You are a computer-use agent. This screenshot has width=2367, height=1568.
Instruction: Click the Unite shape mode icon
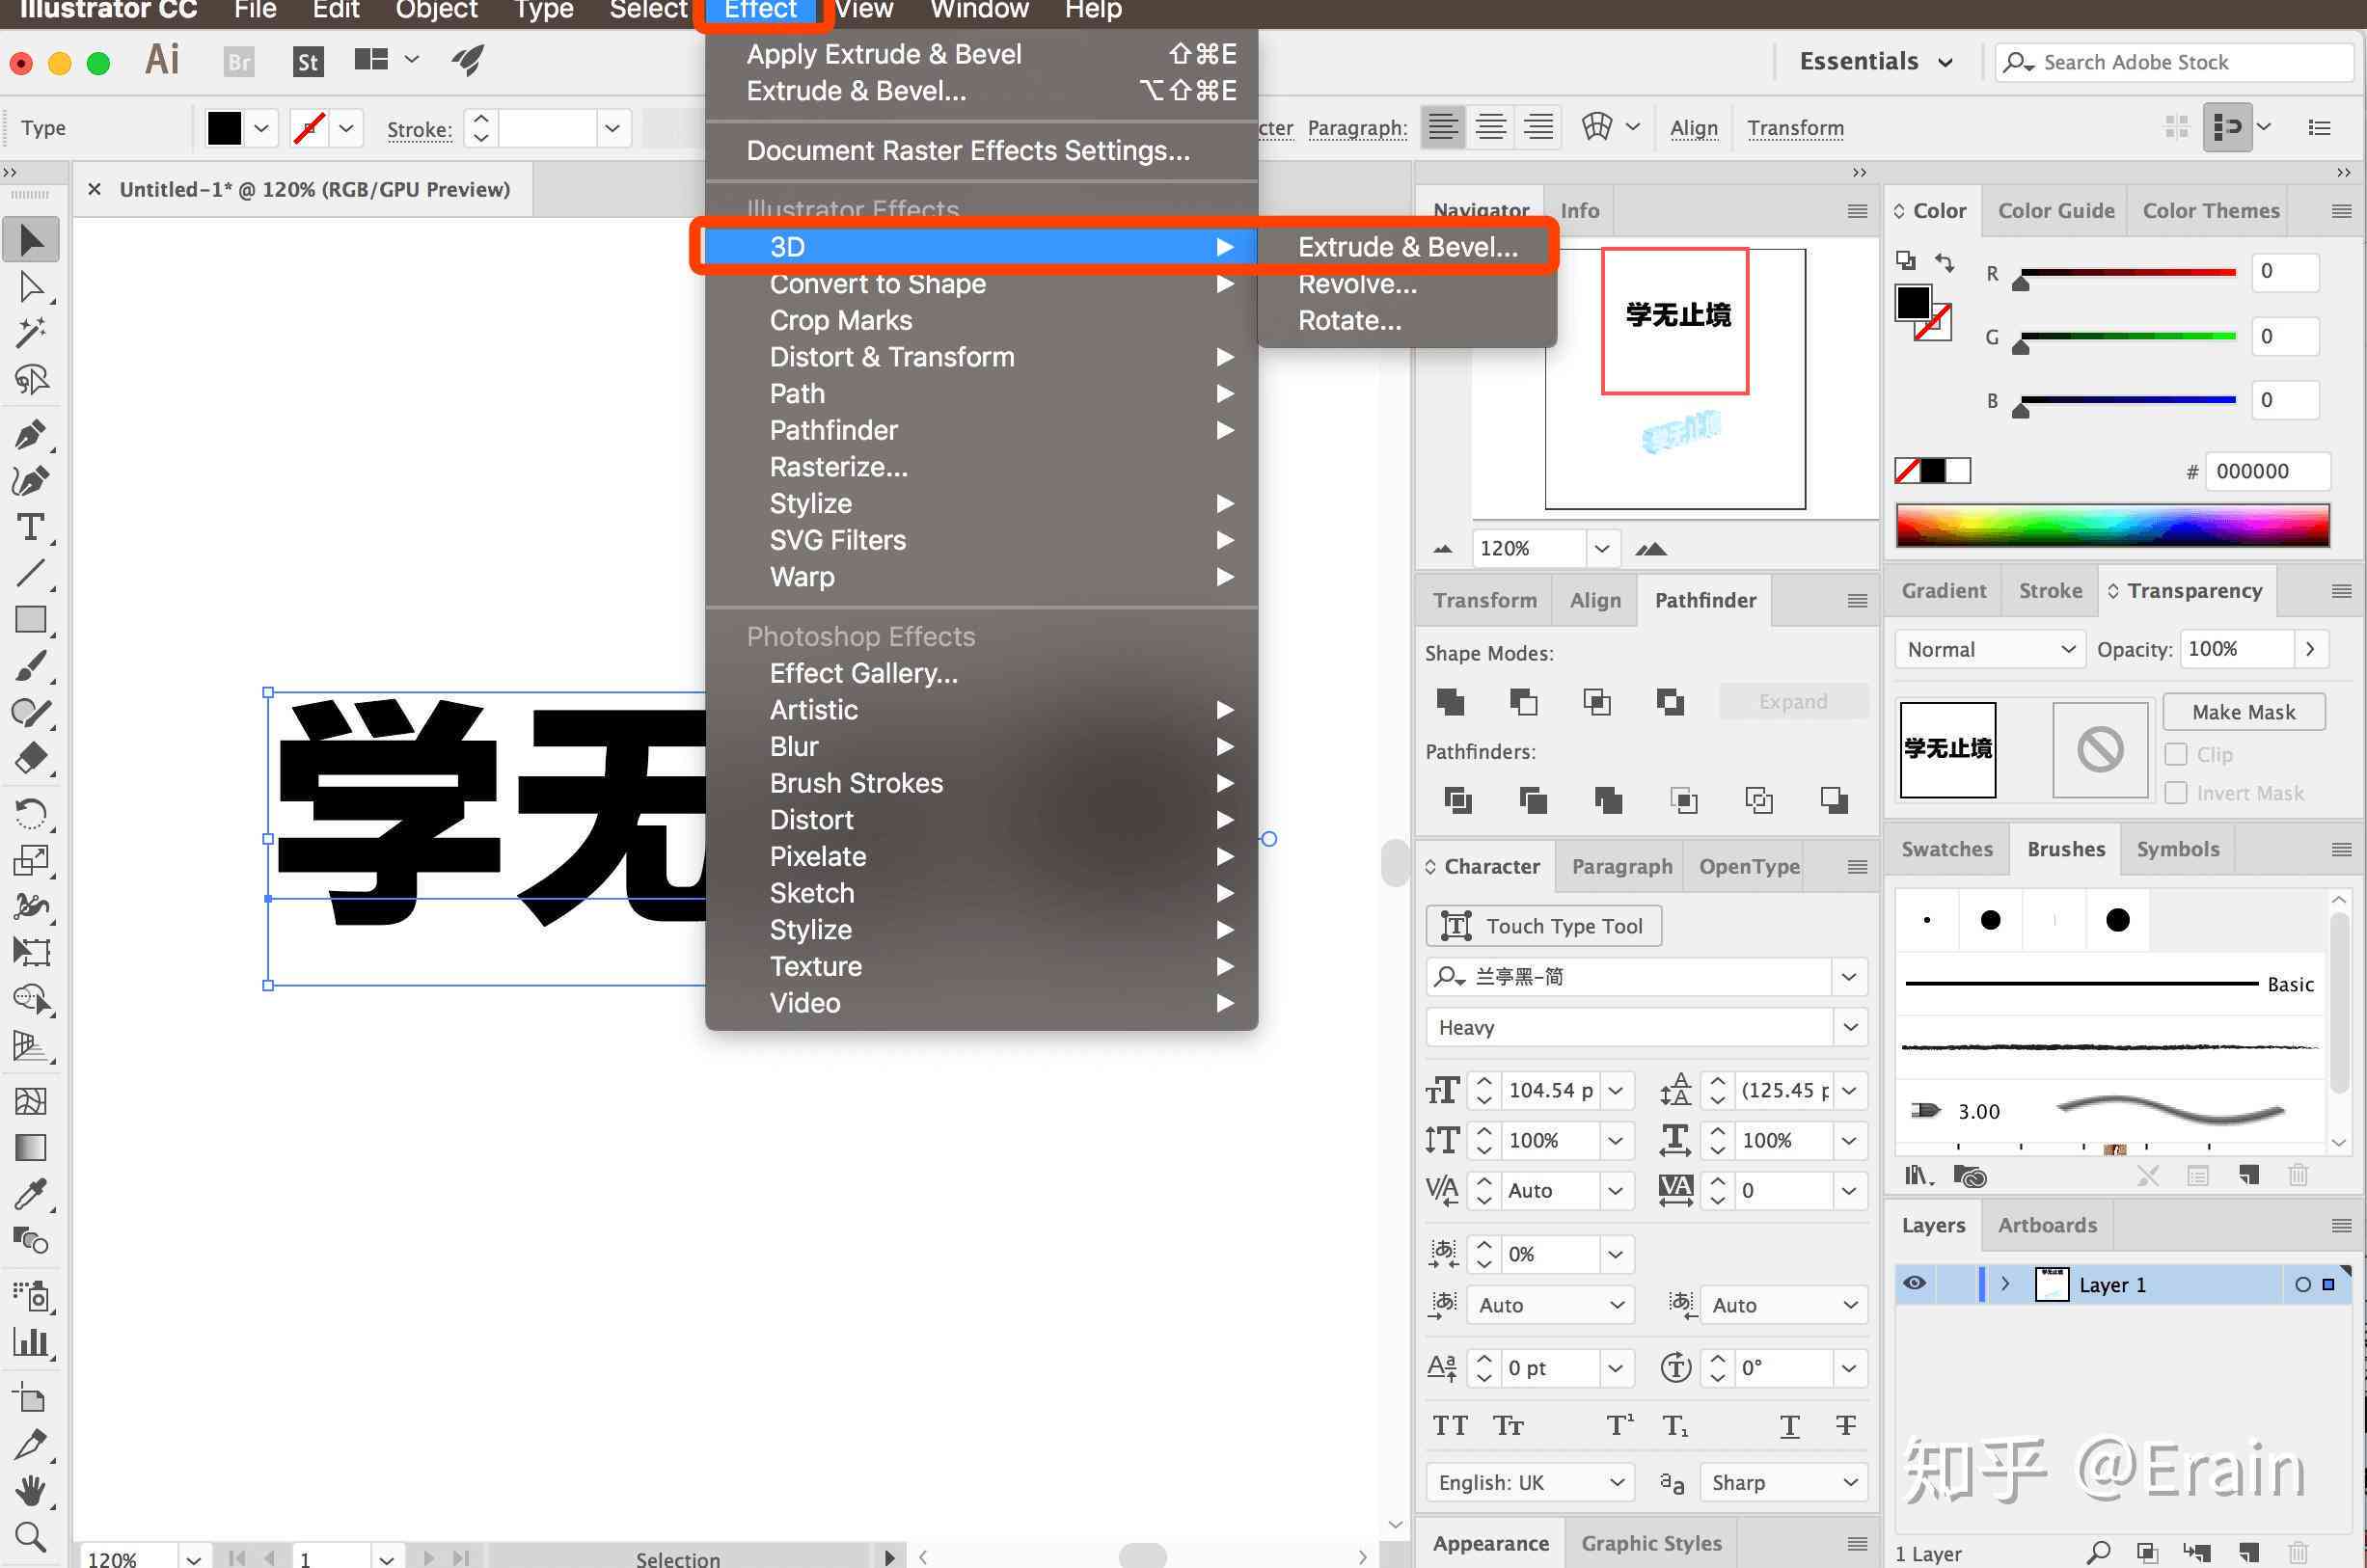[1450, 702]
